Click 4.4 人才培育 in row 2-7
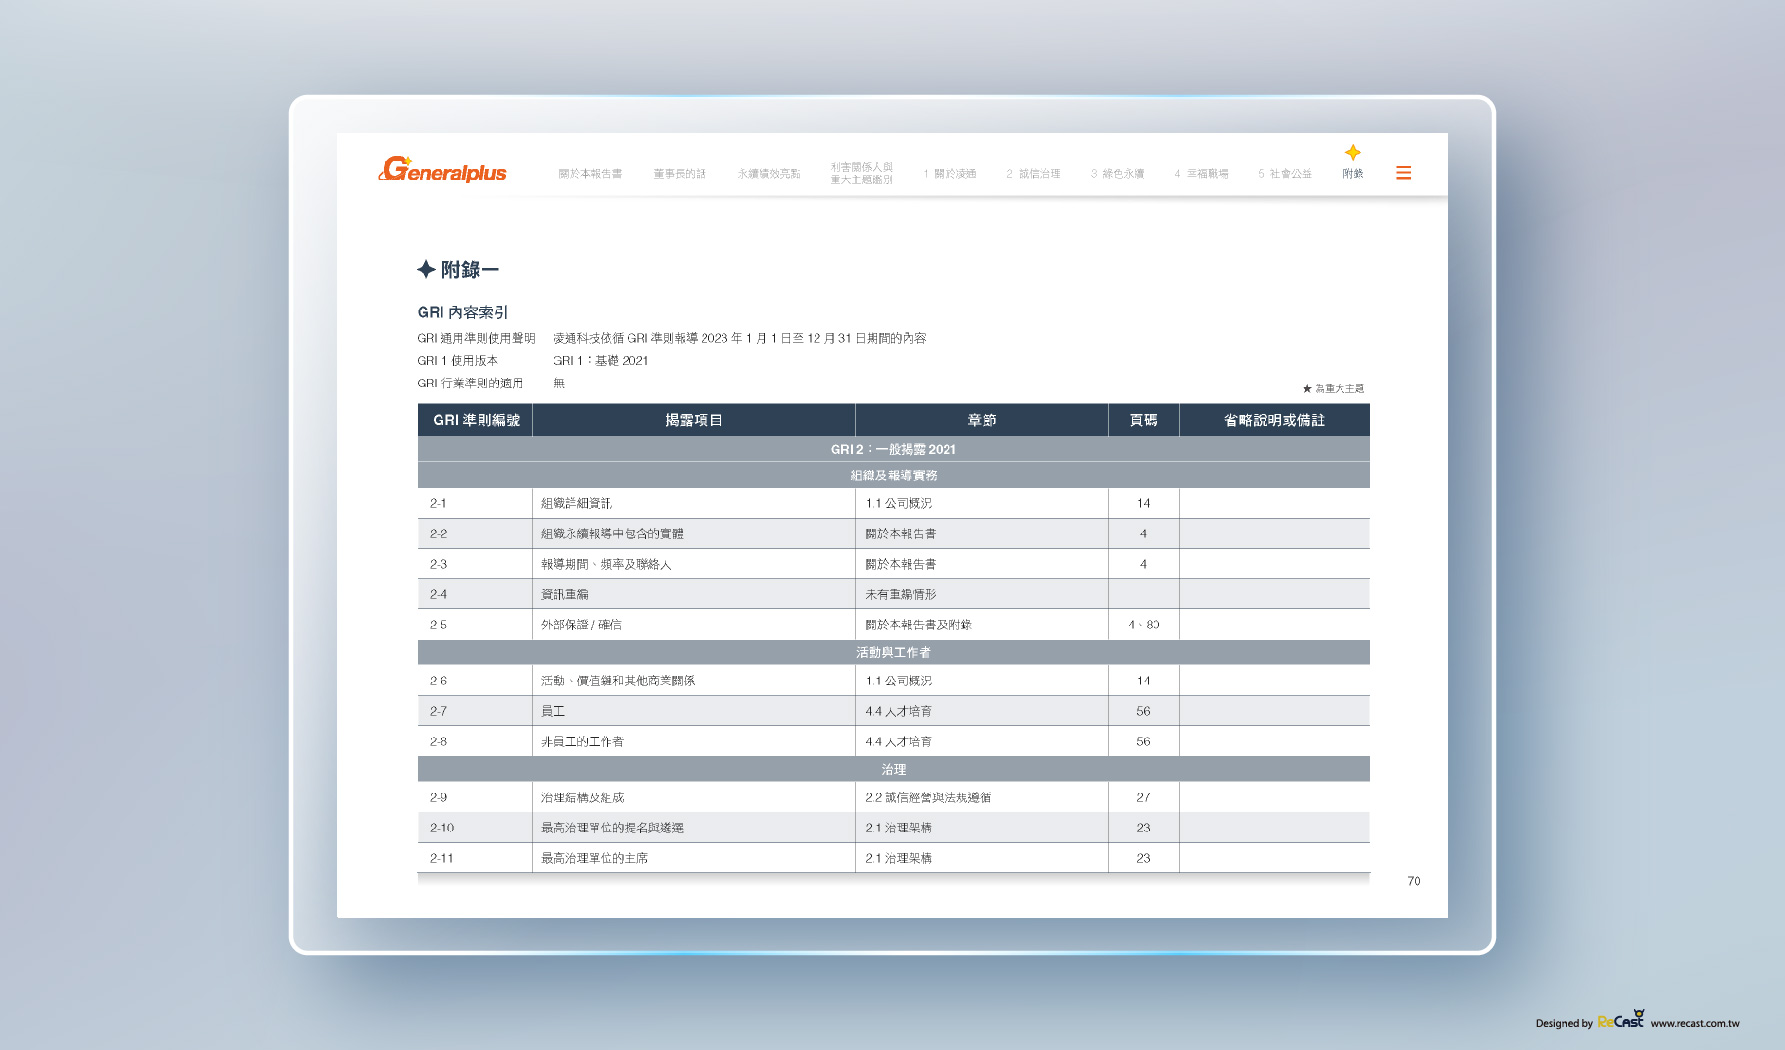The width and height of the screenshot is (1785, 1050). click(898, 711)
